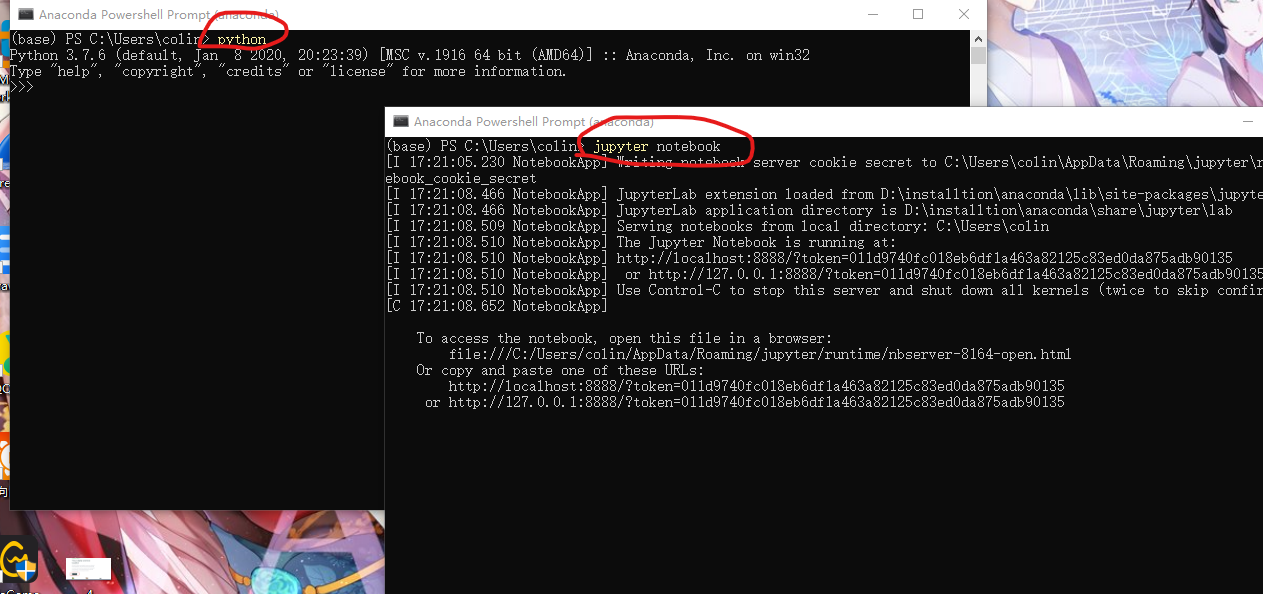This screenshot has height=594, width=1263.
Task: Click scrollbar up arrow in python window
Action: pos(978,38)
